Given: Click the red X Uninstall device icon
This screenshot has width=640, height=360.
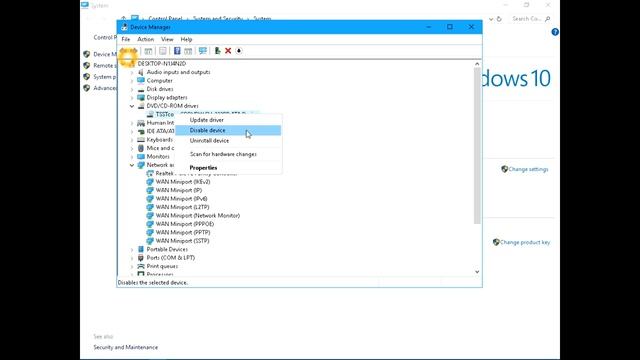Looking at the screenshot, I should pos(228,51).
